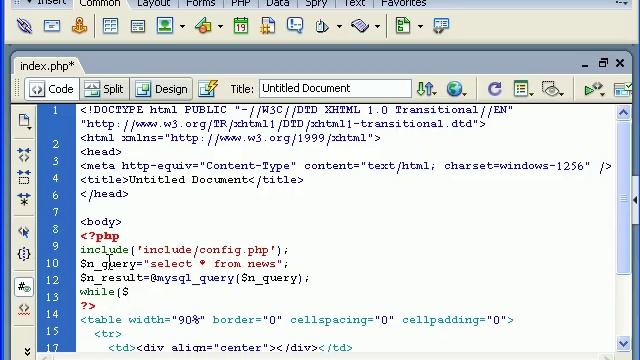Insert a Div Tag
This screenshot has width=640, height=360.
(138, 27)
